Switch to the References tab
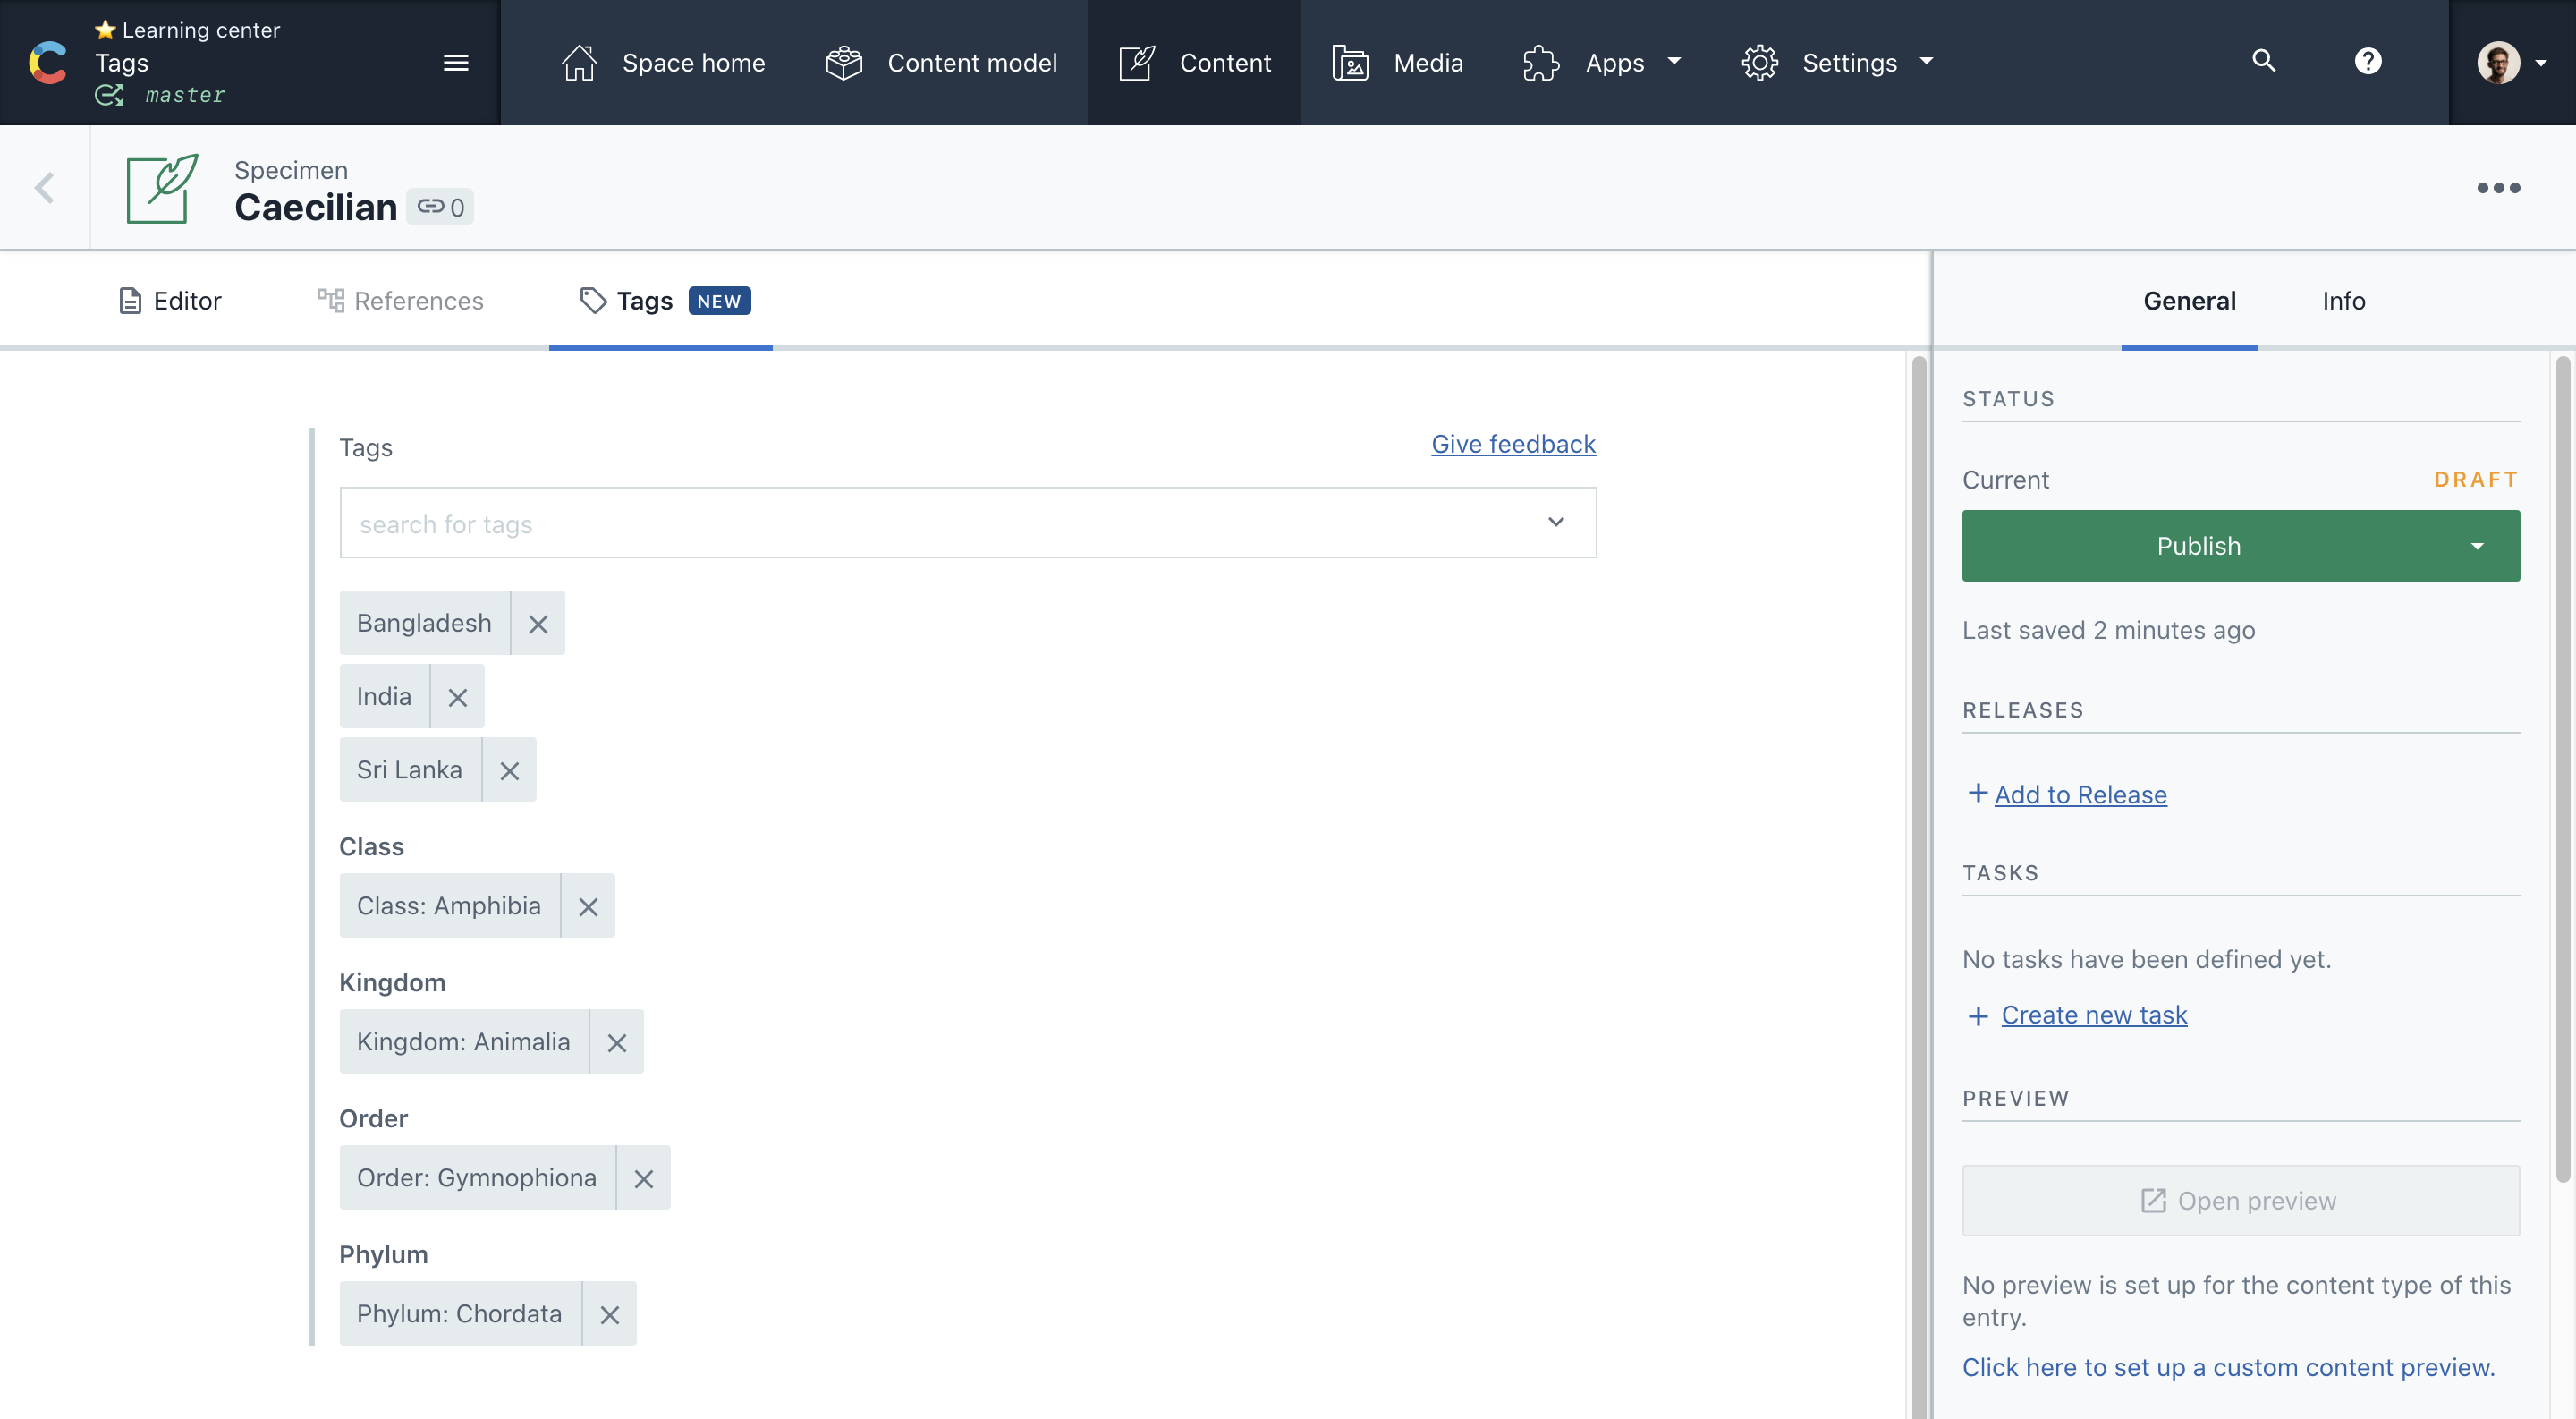2576x1419 pixels. [400, 301]
